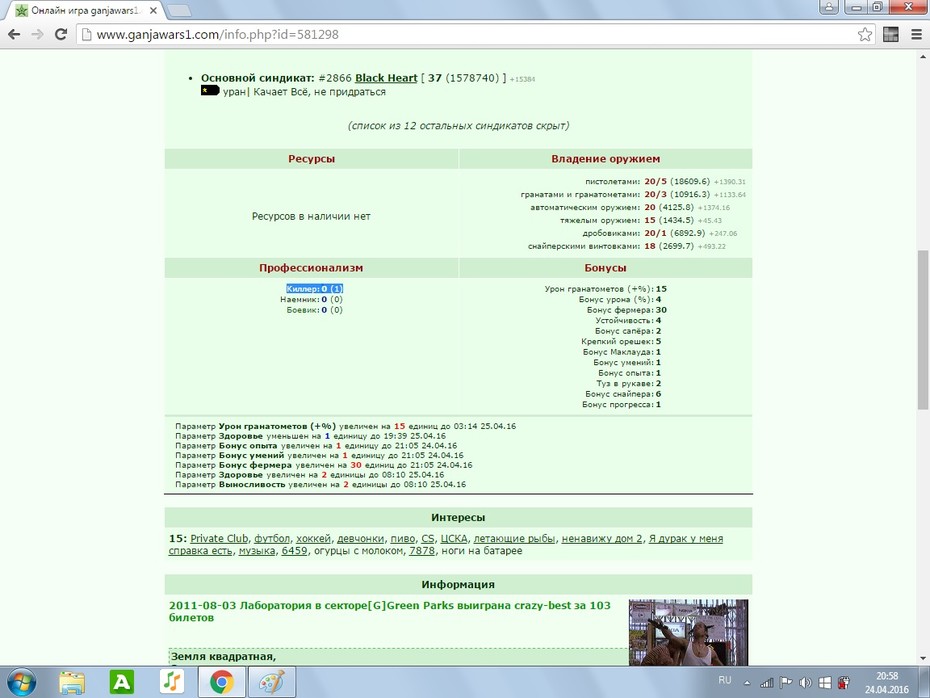Switch to the 'Онлайн игра ganjawars' tab
The image size is (930, 698).
point(83,11)
